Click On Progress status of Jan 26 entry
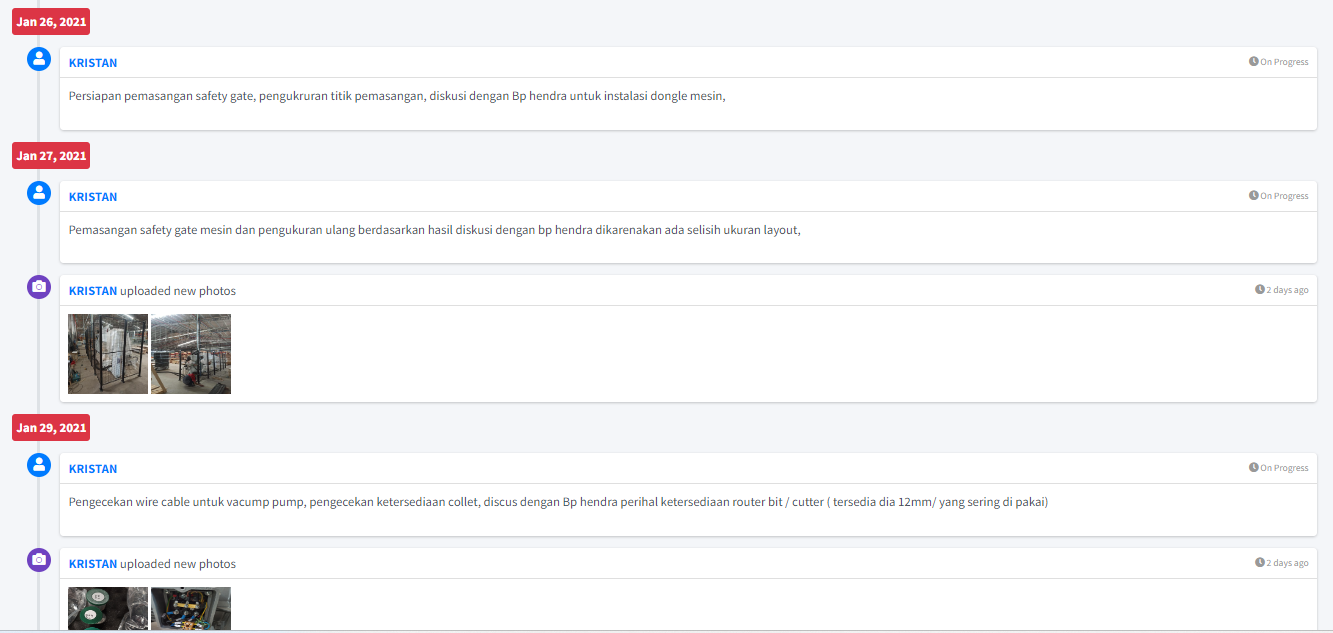This screenshot has height=633, width=1333. [1284, 62]
